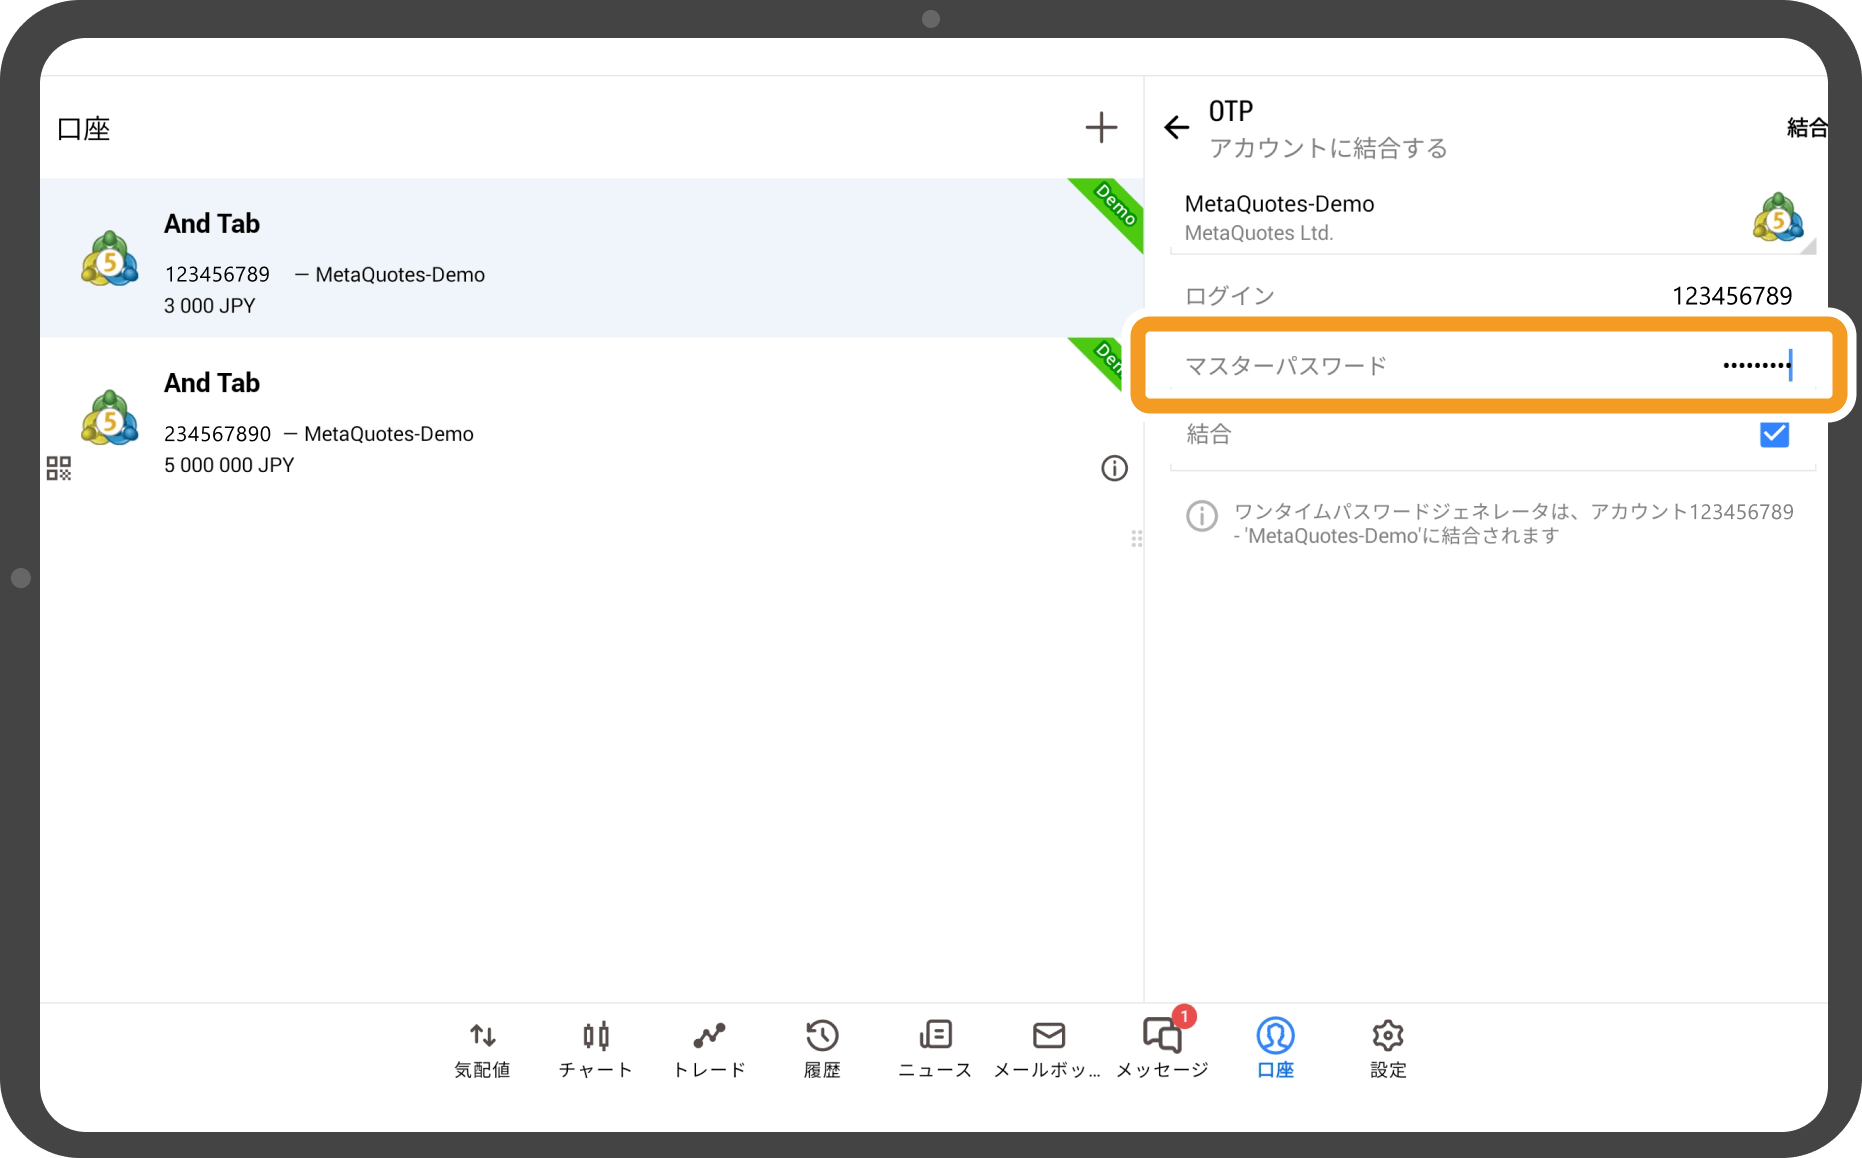Click the アカウントに結合する subtitle
The height and width of the screenshot is (1158, 1862).
point(1328,148)
